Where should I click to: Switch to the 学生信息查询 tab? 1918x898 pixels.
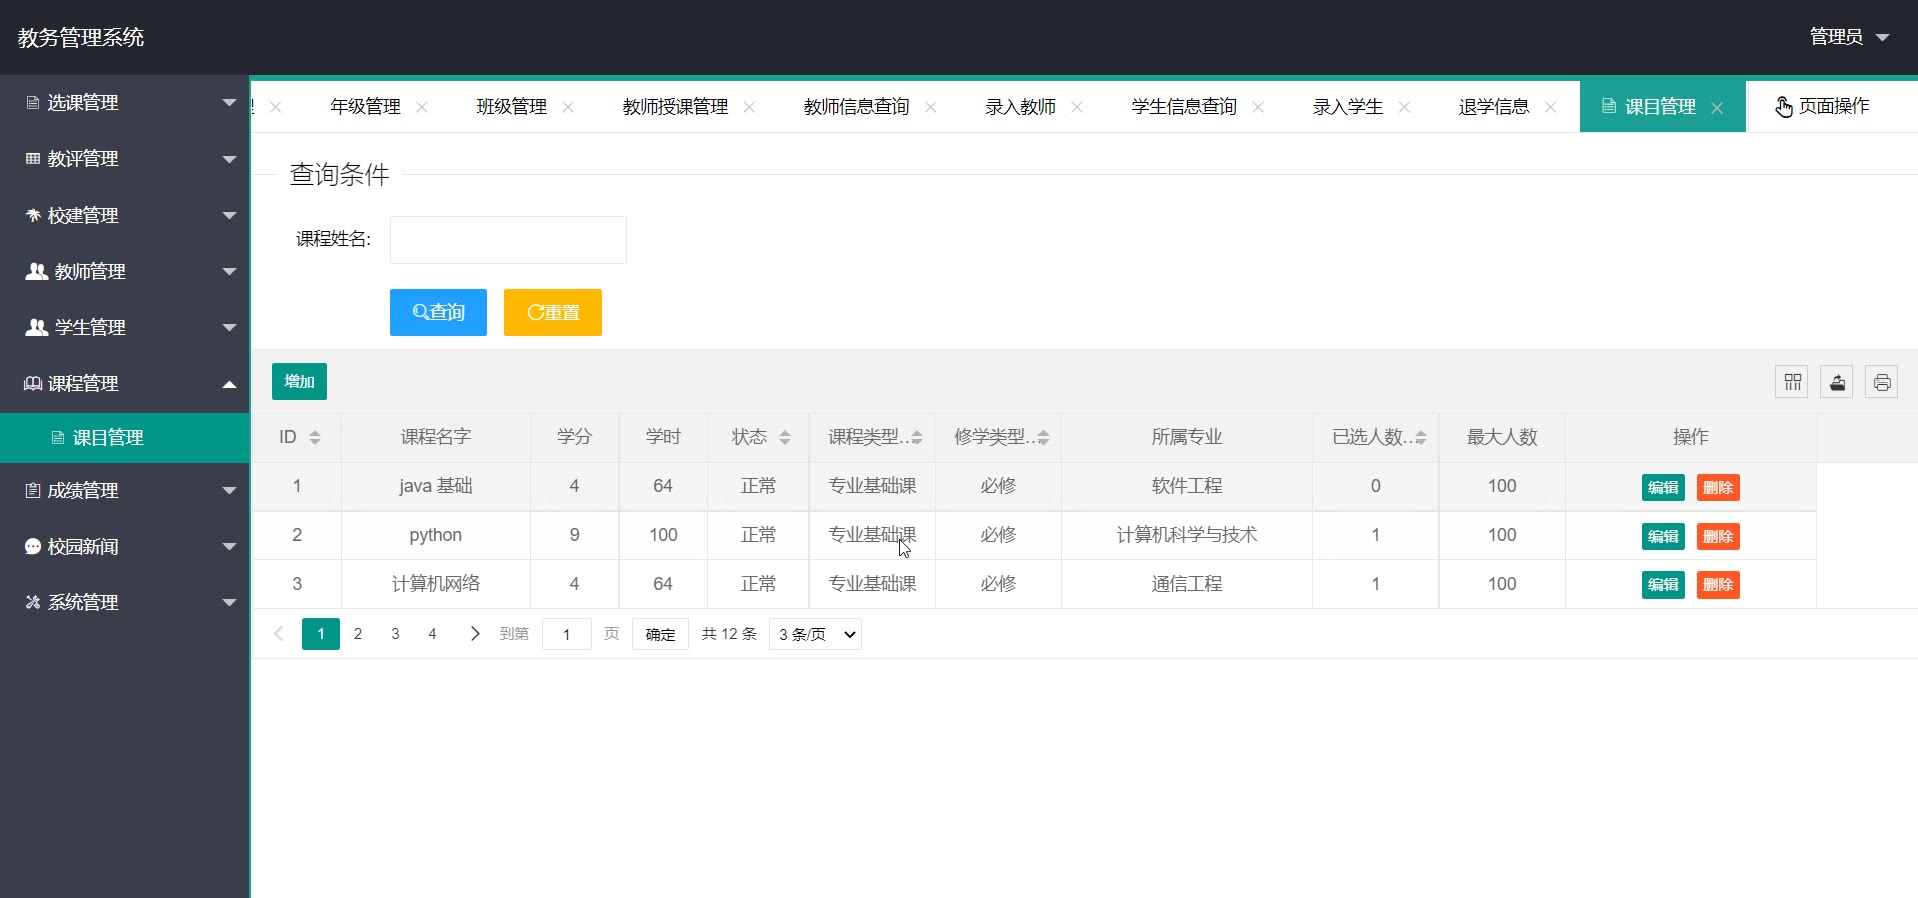pyautogui.click(x=1184, y=107)
